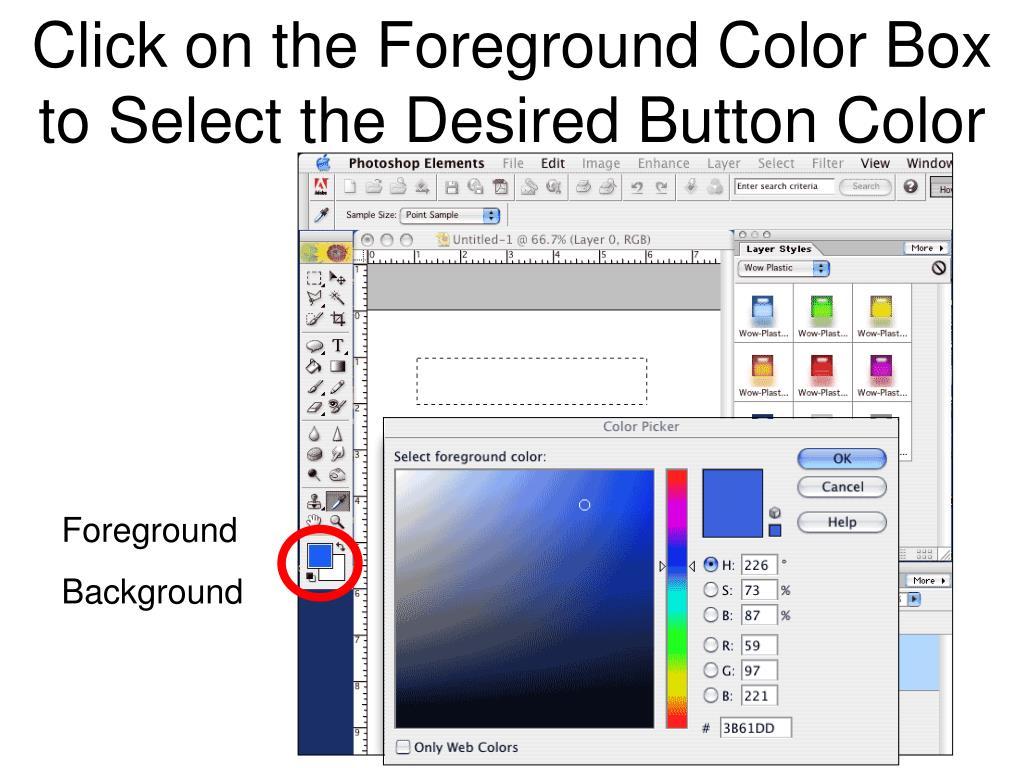Select the Crop tool
This screenshot has height=768, width=1024.
tap(338, 319)
